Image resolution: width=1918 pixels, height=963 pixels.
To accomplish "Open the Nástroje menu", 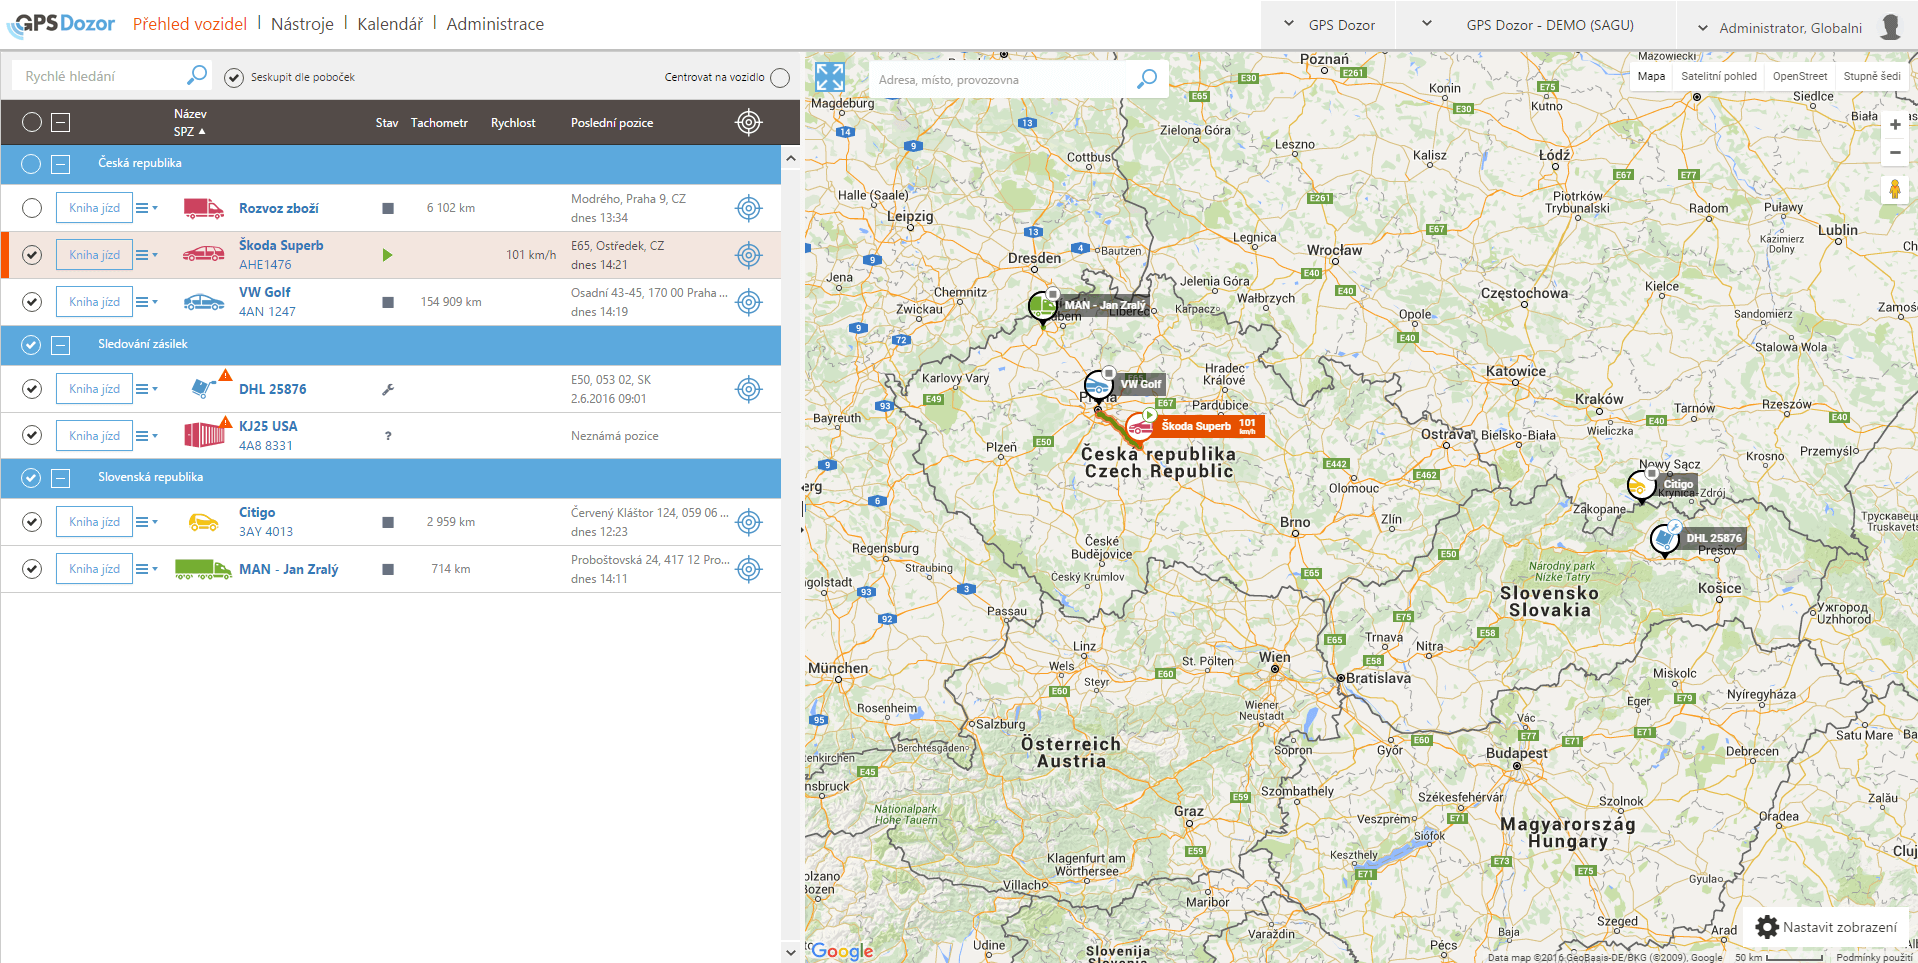I will 302,24.
